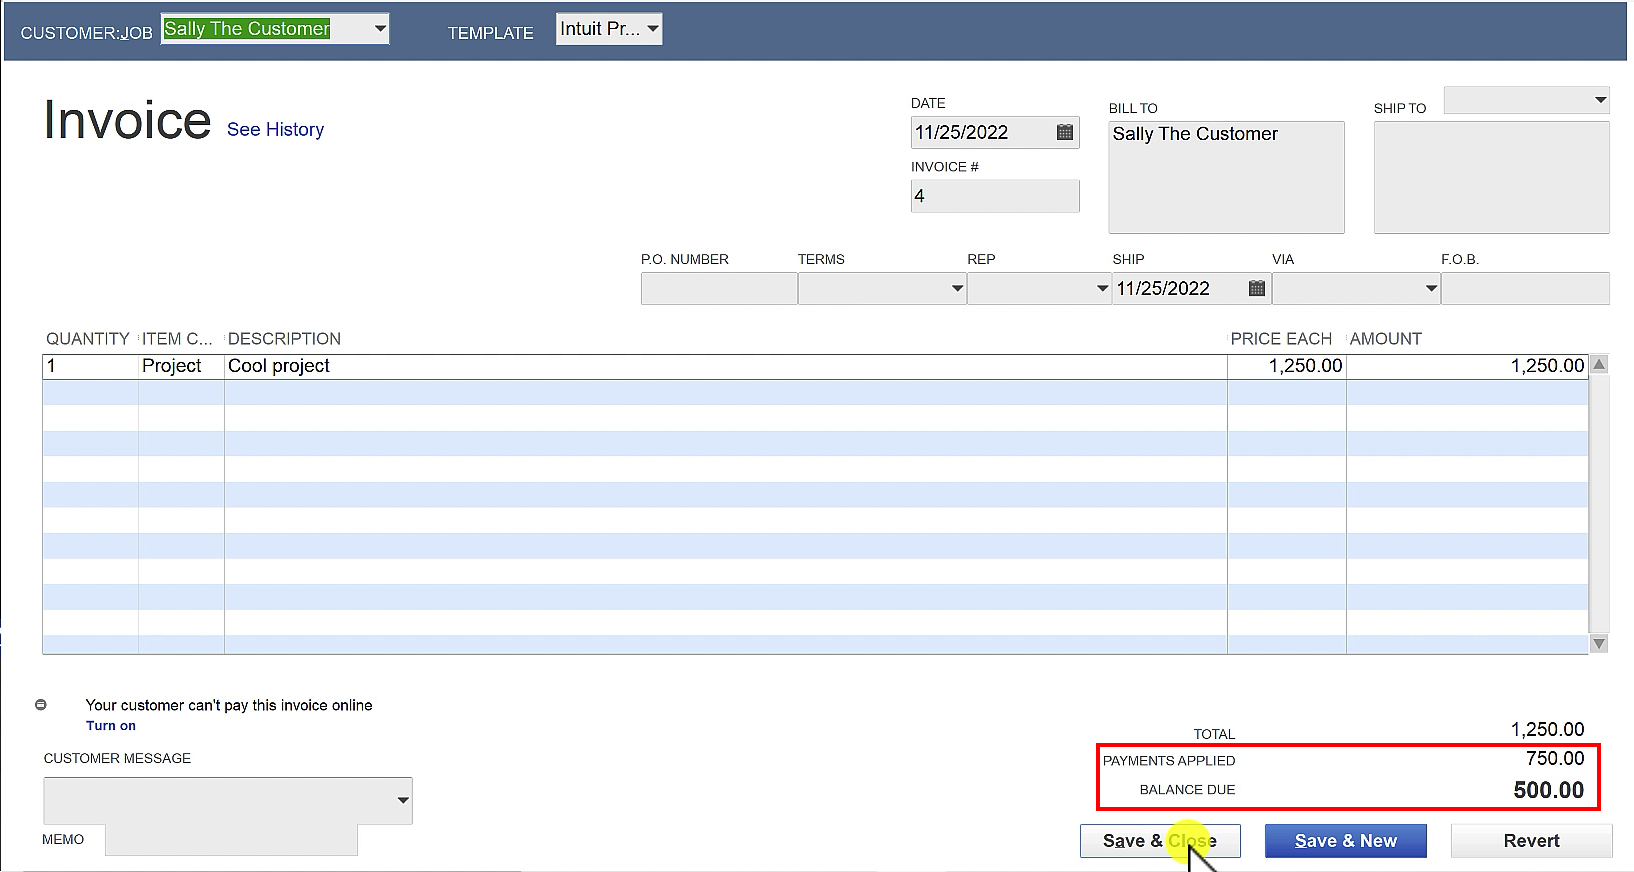Expand the Customer:Job dropdown
1634x872 pixels.
(380, 29)
